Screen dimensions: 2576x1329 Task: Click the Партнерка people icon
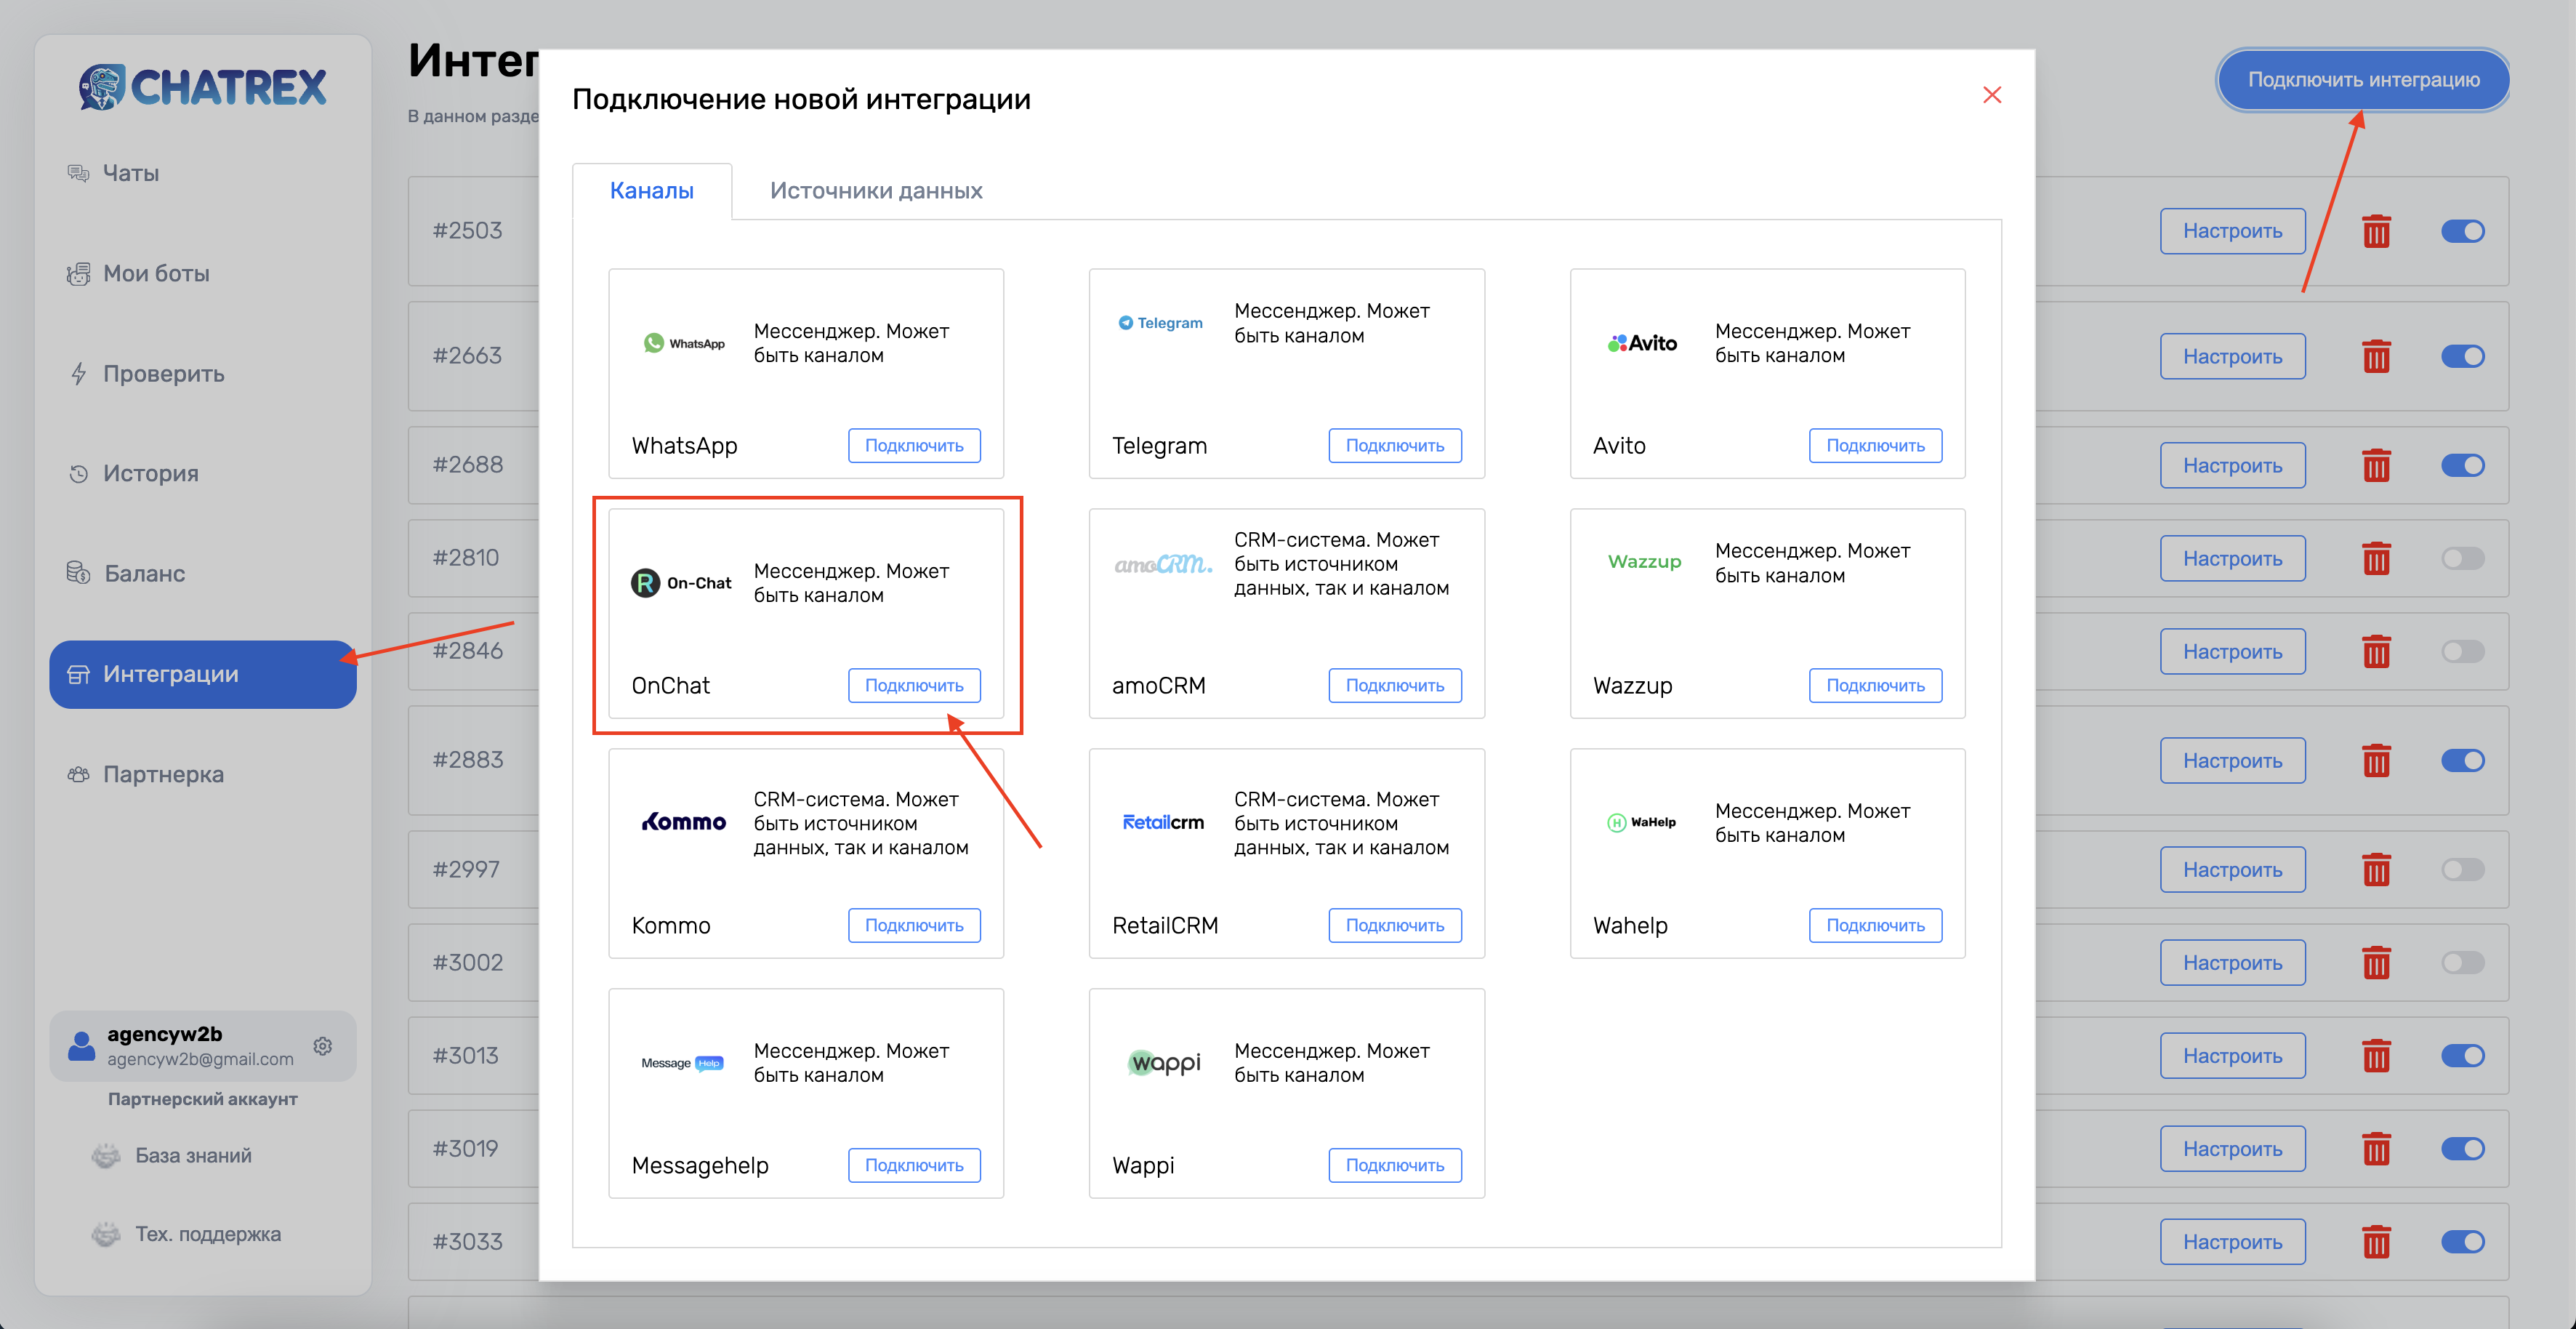[x=78, y=774]
